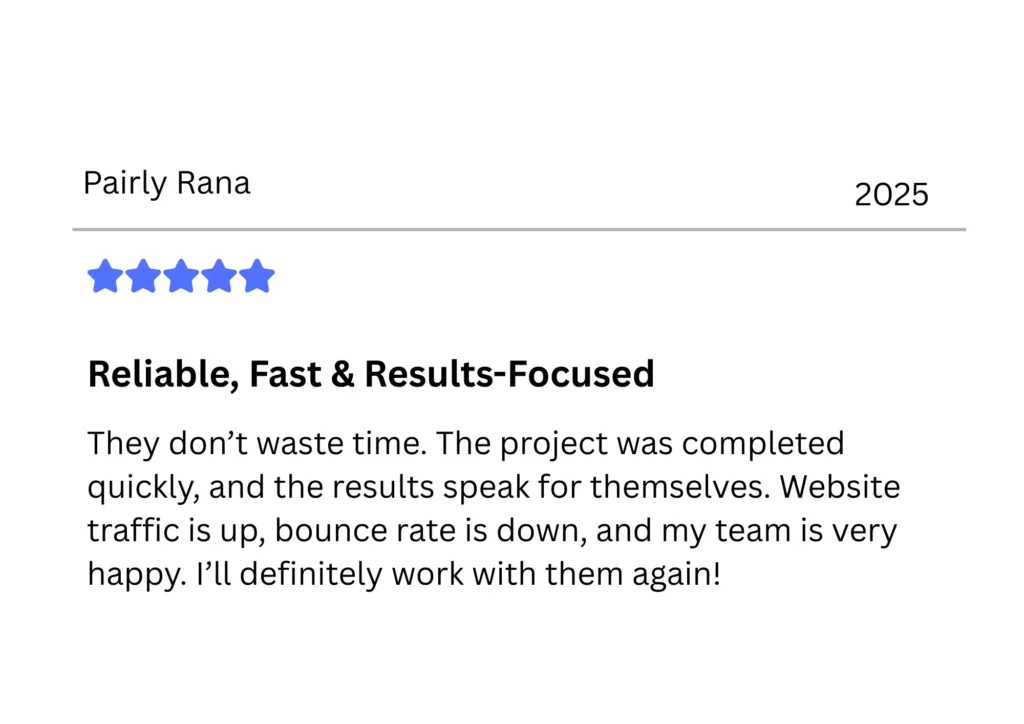This screenshot has height=724, width=1024.
Task: Click the word happy in last line
Action: 137,575
